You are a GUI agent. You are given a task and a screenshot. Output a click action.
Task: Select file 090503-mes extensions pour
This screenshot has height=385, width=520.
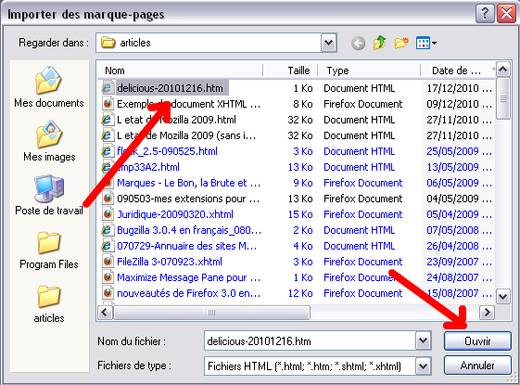click(x=188, y=199)
